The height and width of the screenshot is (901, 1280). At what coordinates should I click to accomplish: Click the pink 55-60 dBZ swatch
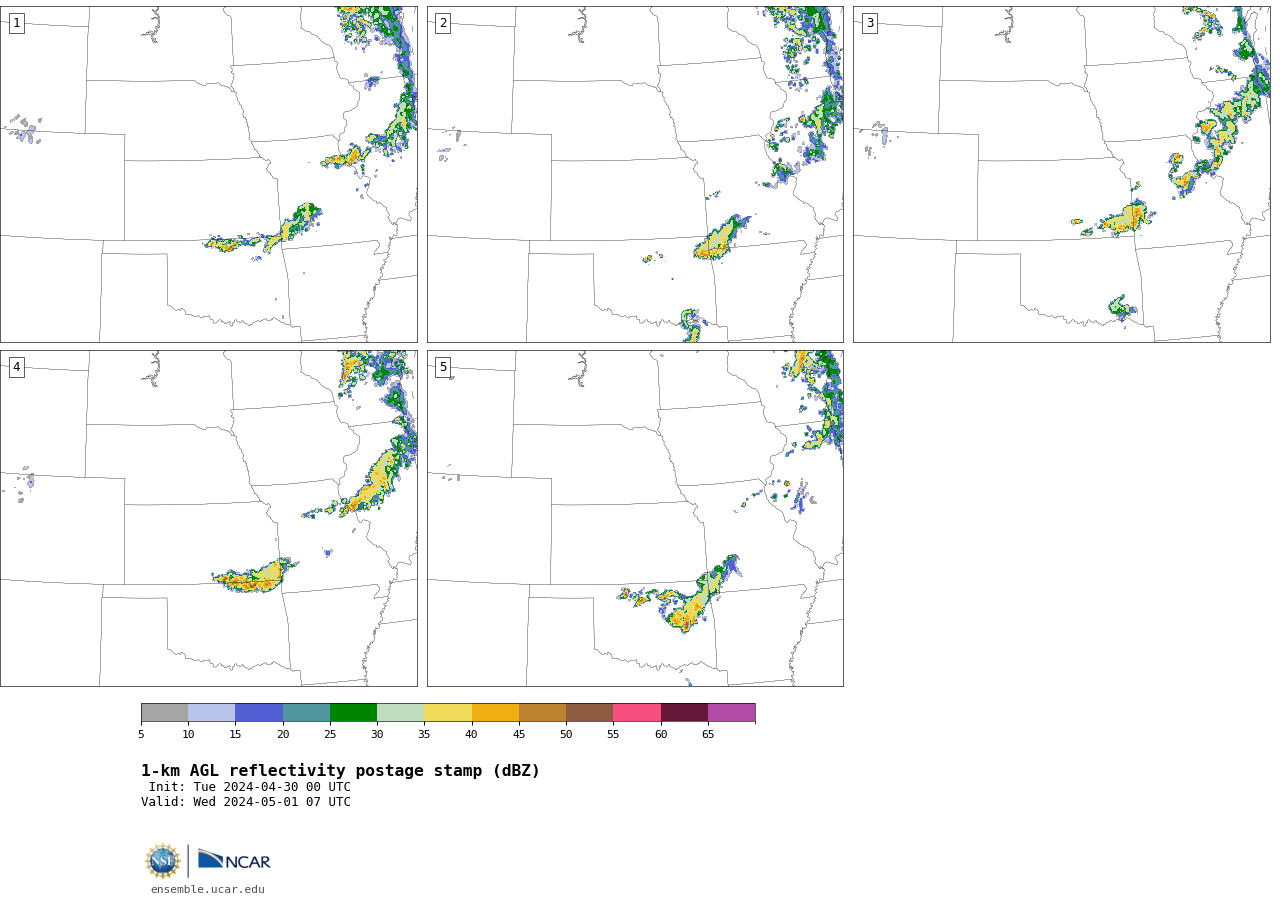[x=637, y=712]
